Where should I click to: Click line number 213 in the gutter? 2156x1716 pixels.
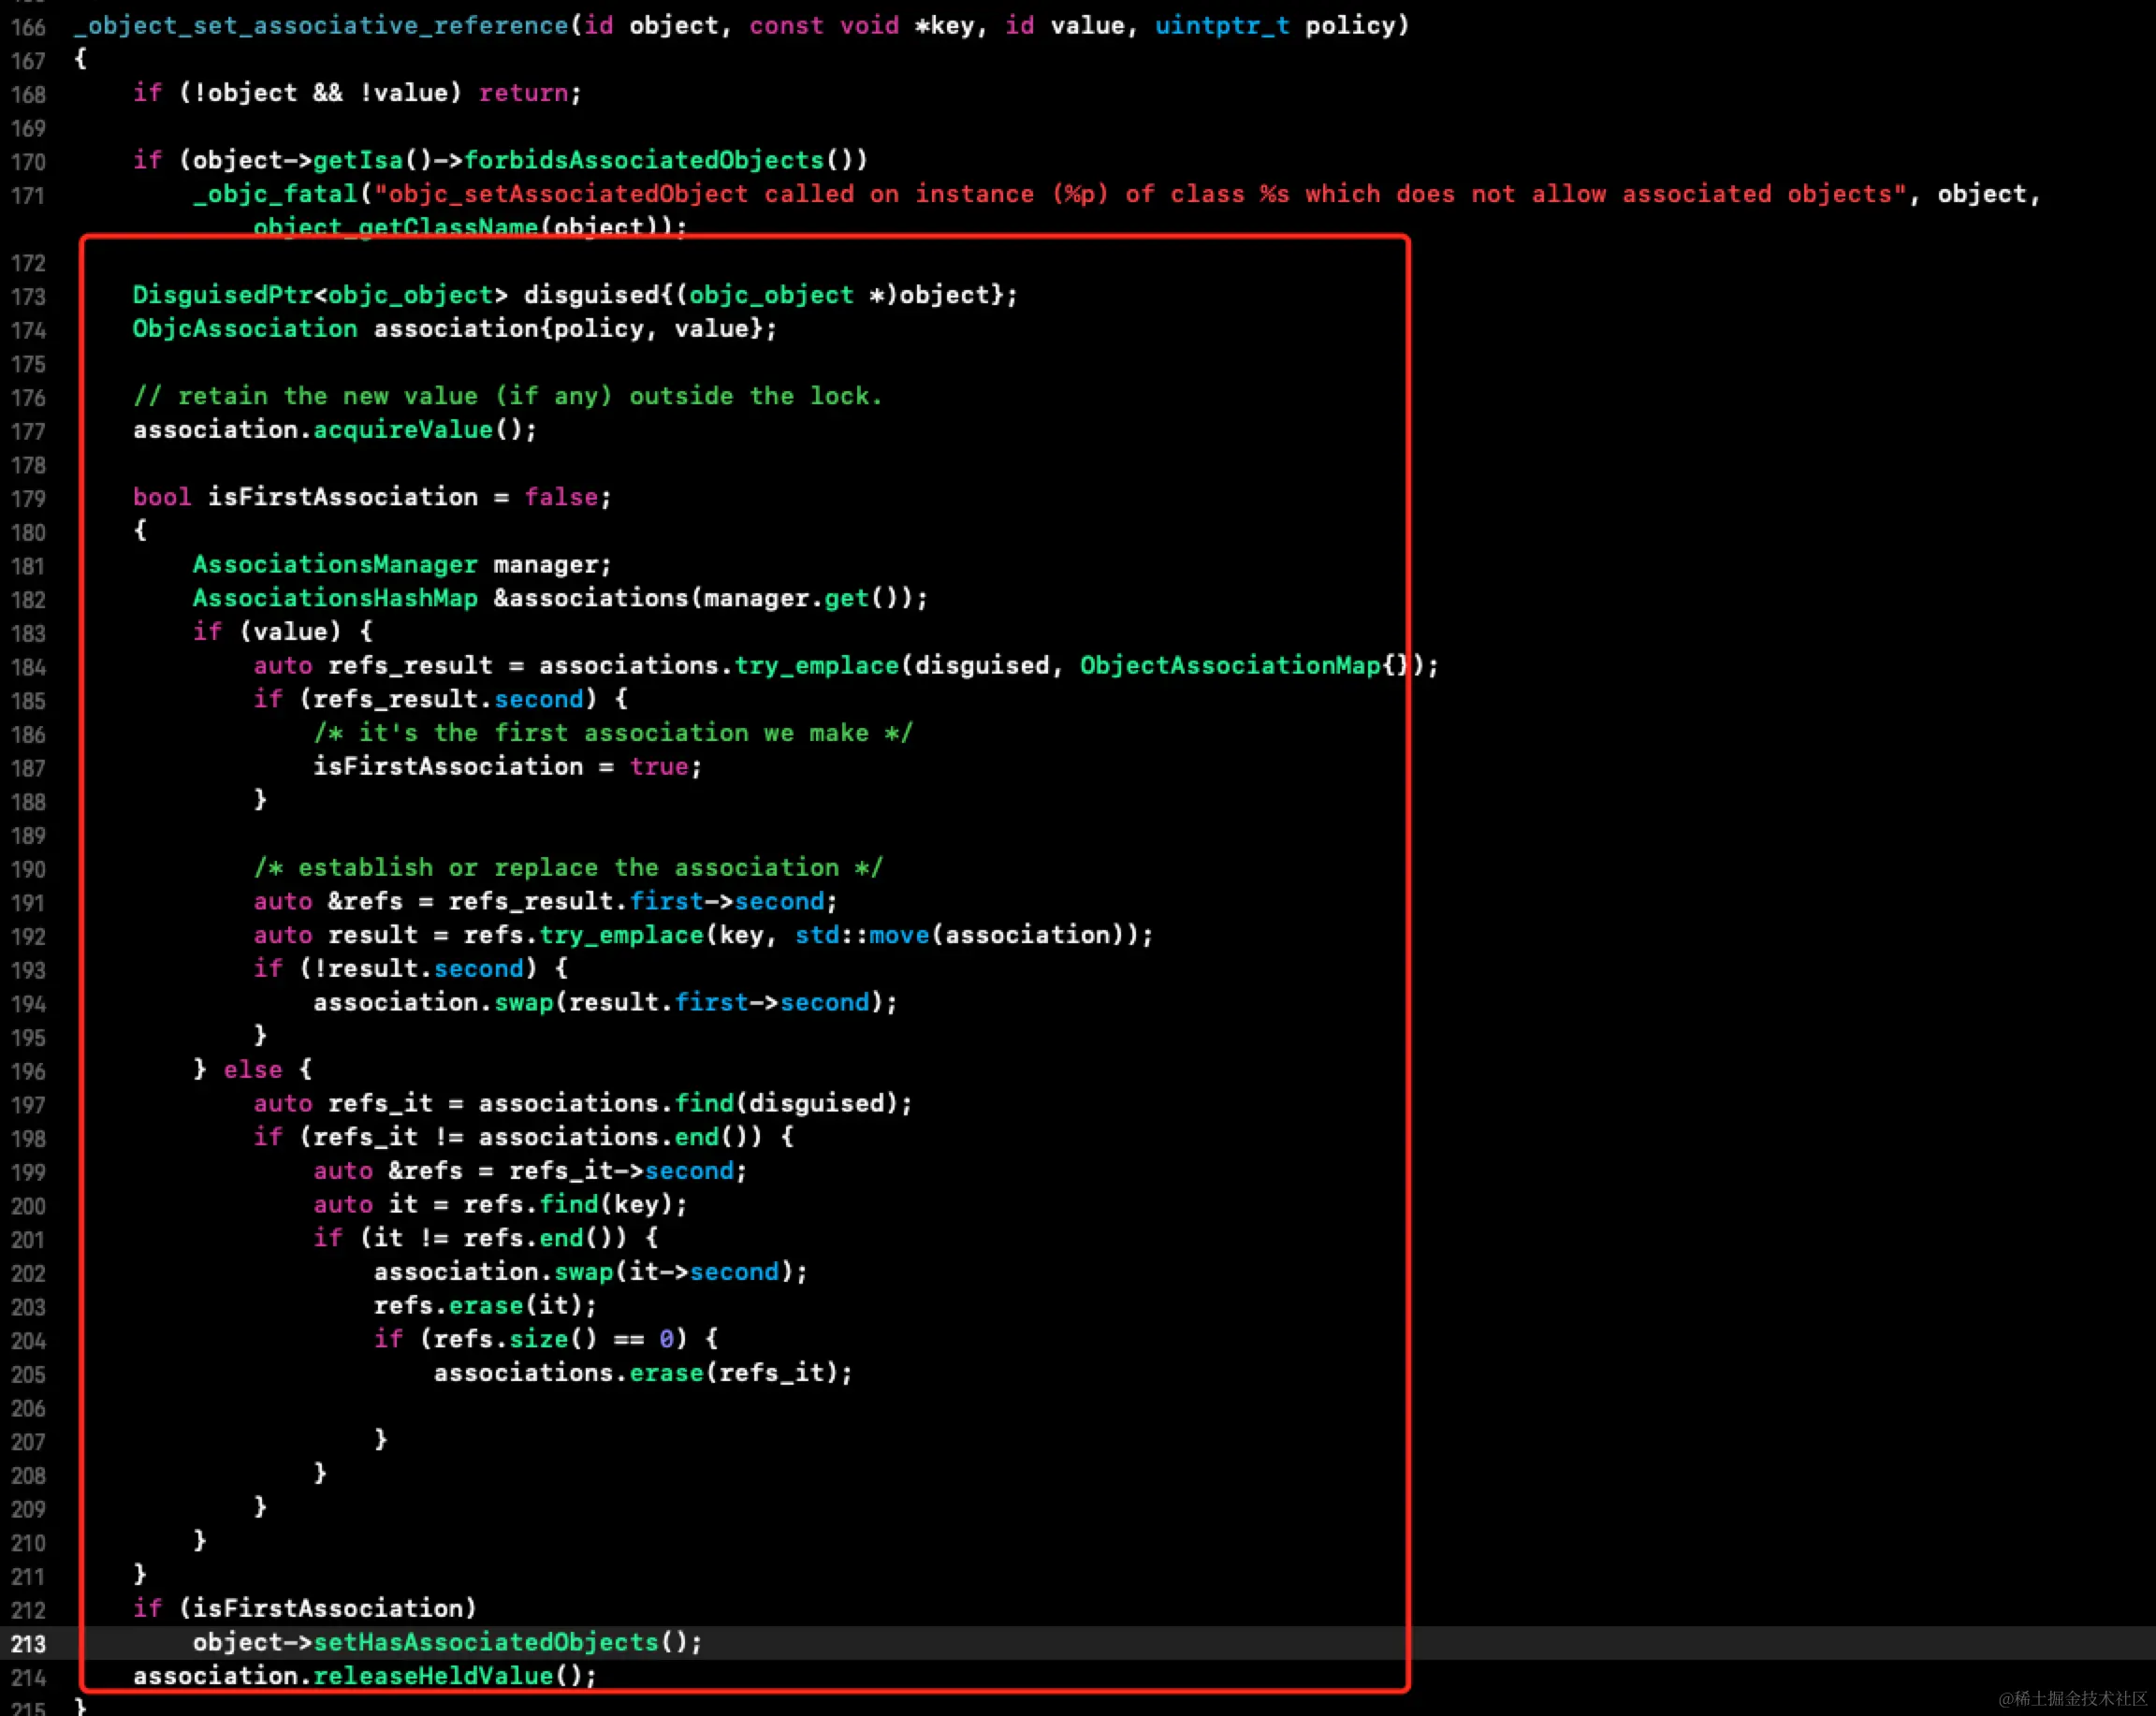click(x=28, y=1643)
